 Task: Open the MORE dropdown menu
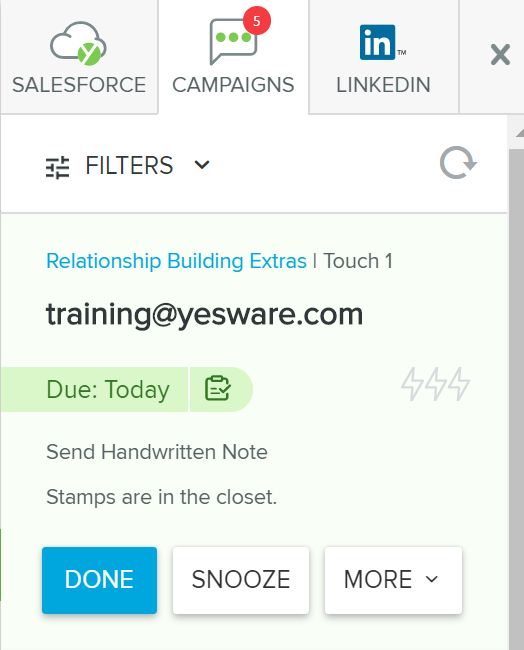point(393,580)
